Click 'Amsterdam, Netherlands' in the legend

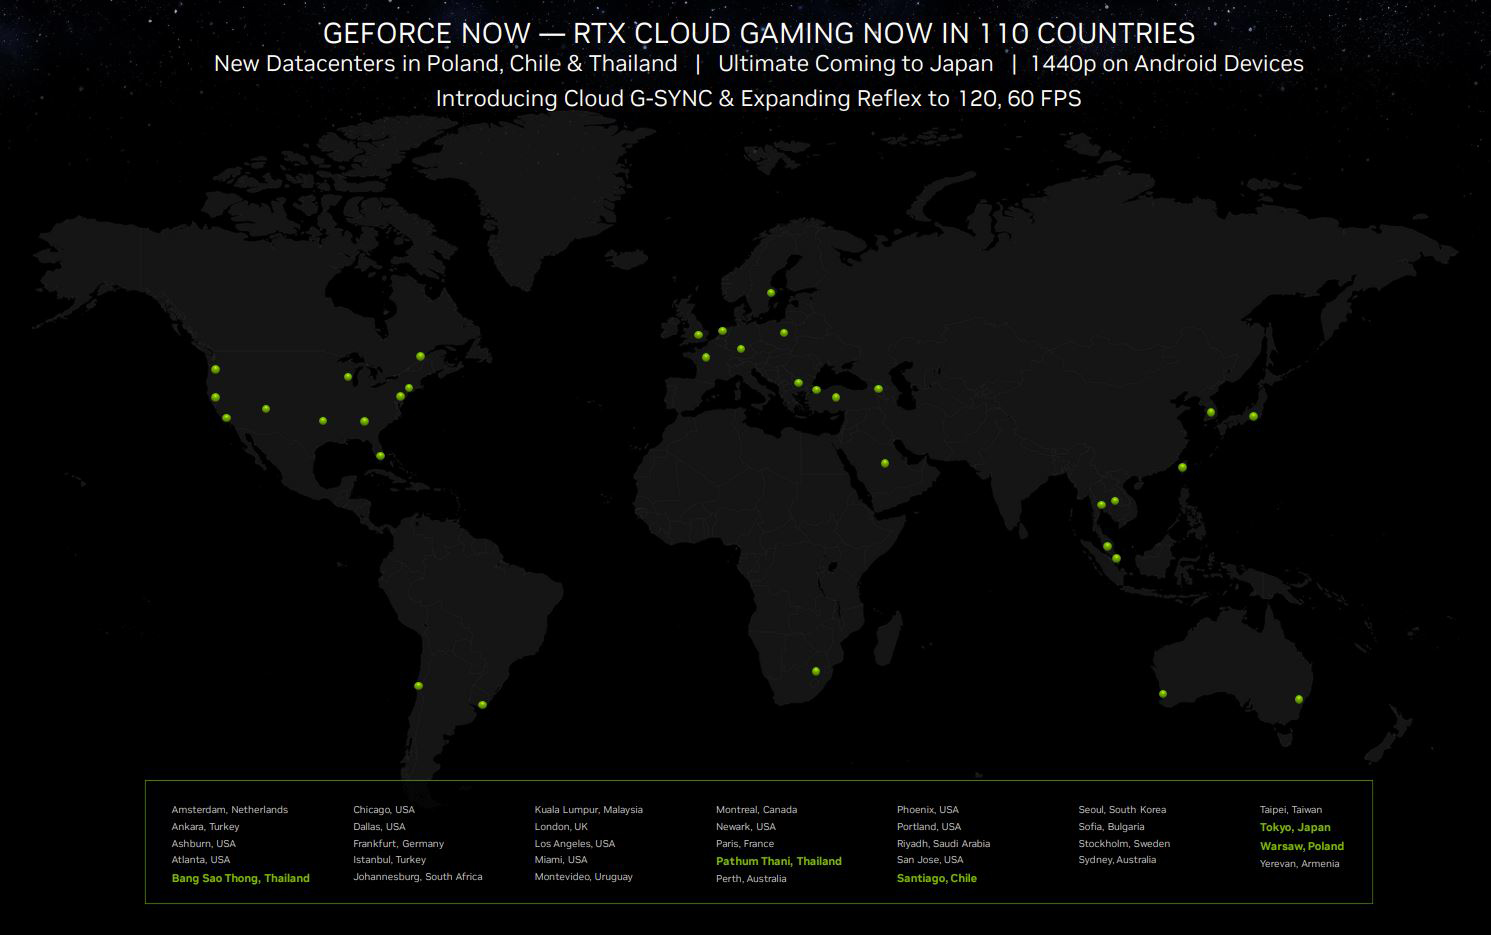tap(230, 810)
